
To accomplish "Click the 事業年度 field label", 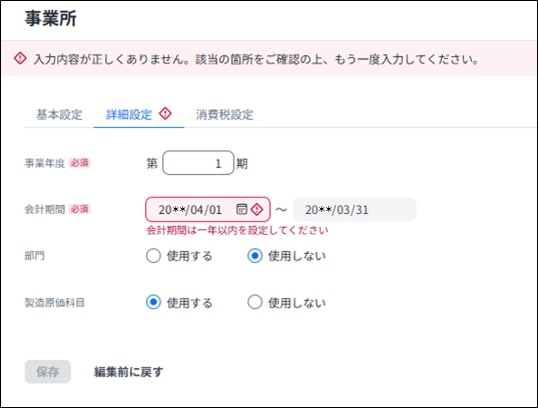I will pos(45,163).
